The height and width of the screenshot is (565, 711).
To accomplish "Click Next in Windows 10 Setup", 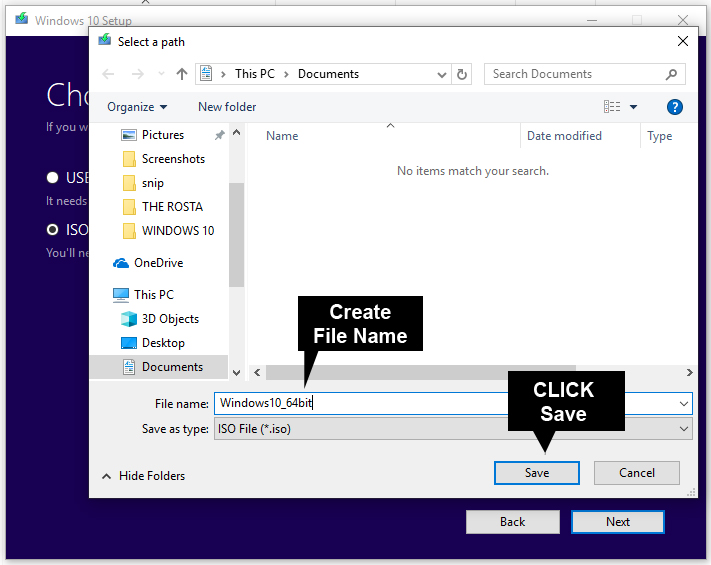I will click(x=618, y=522).
